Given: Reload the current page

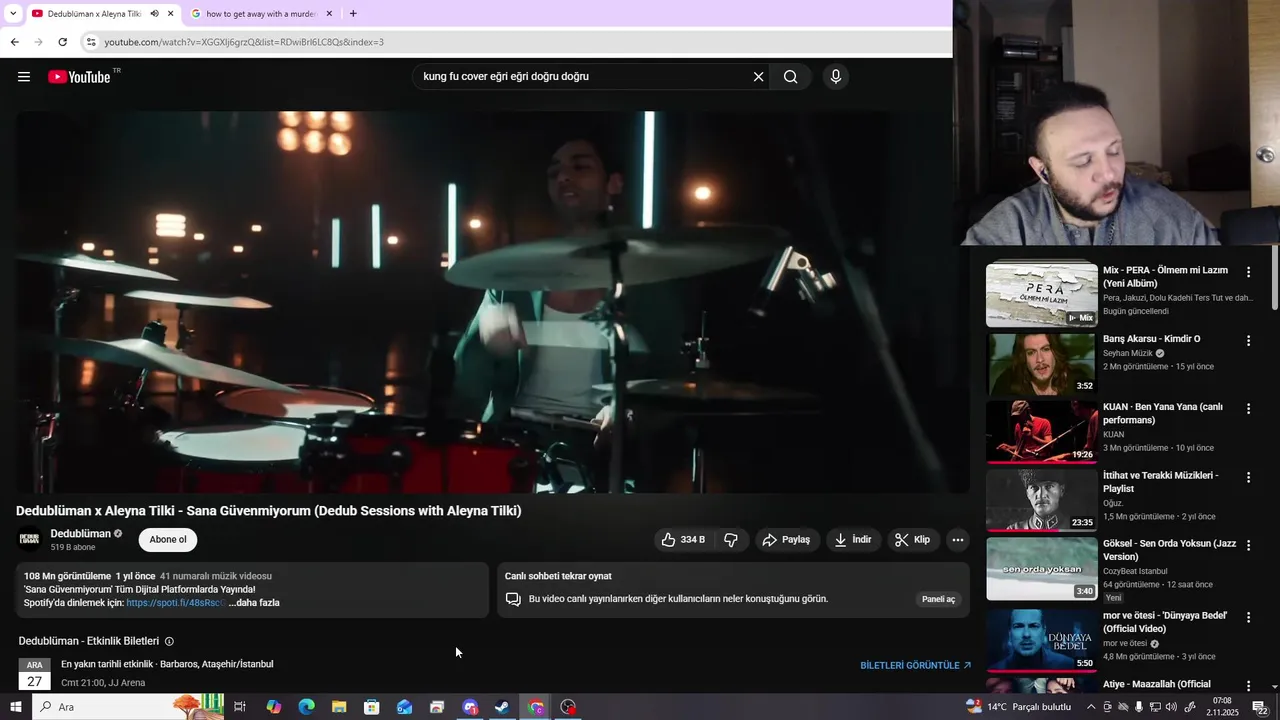Looking at the screenshot, I should click(62, 42).
